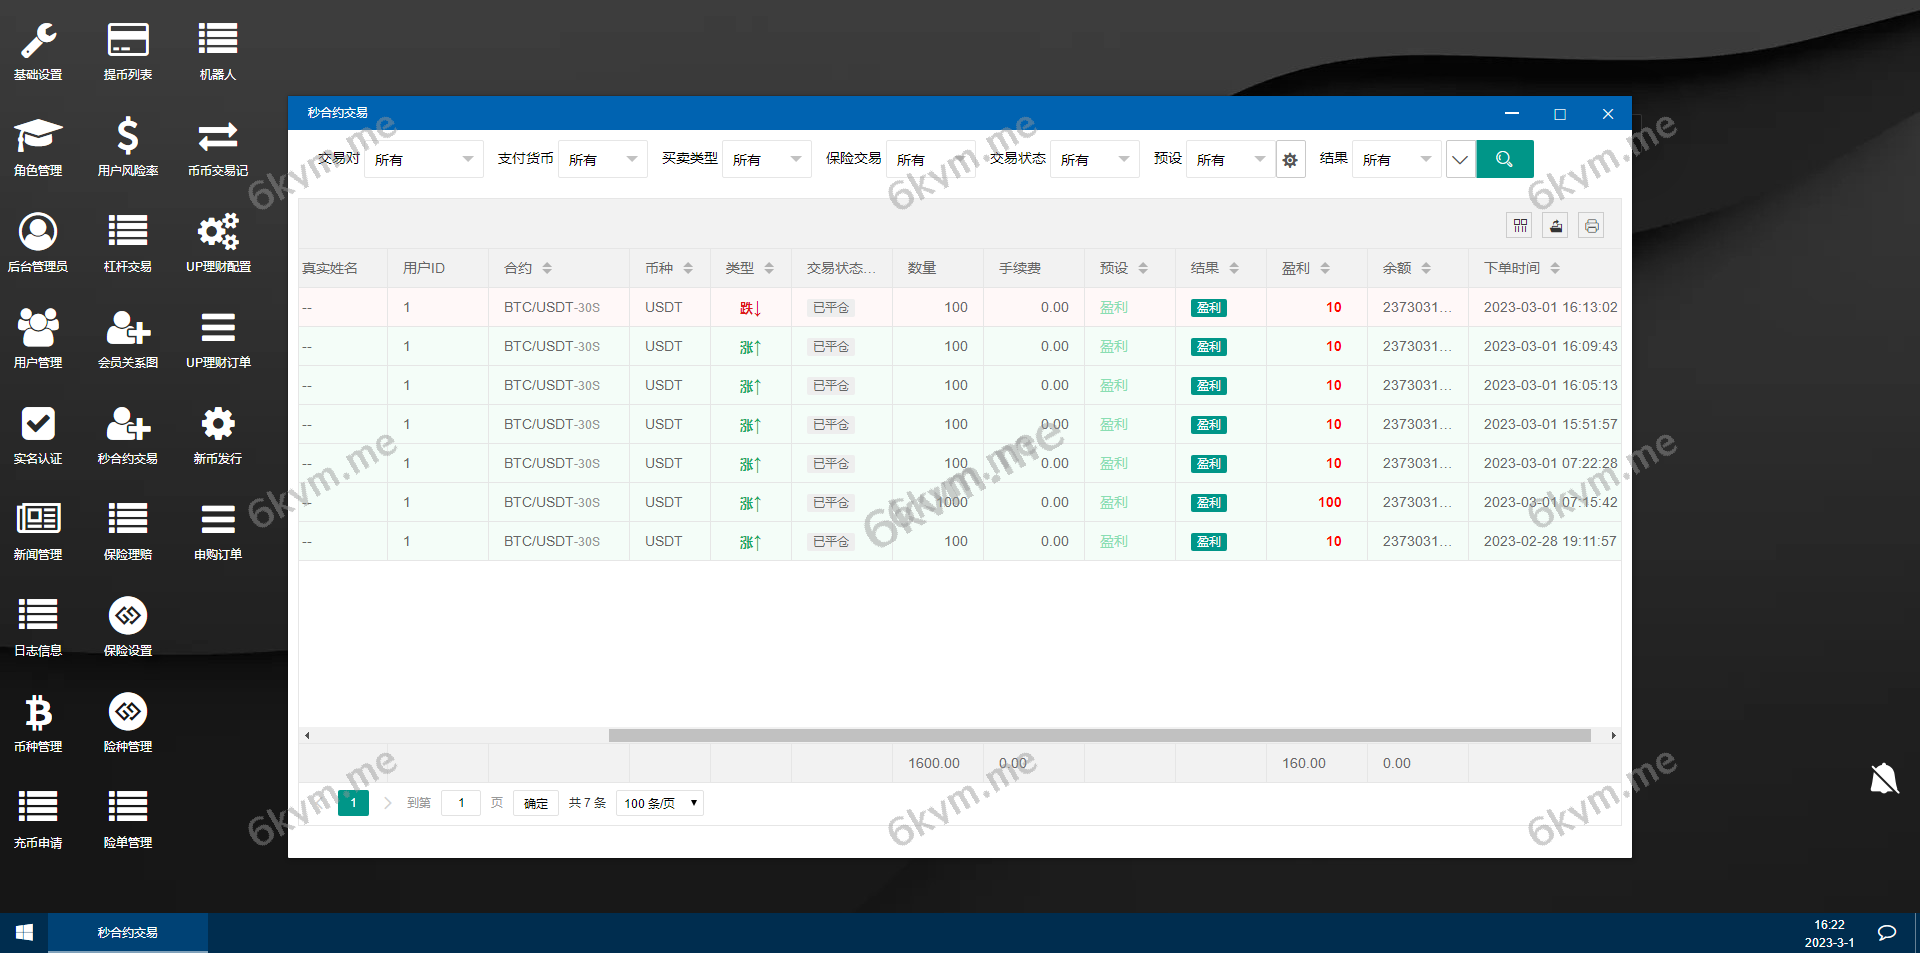
Task: Open the 交易对 dropdown showing 所有
Action: point(422,159)
